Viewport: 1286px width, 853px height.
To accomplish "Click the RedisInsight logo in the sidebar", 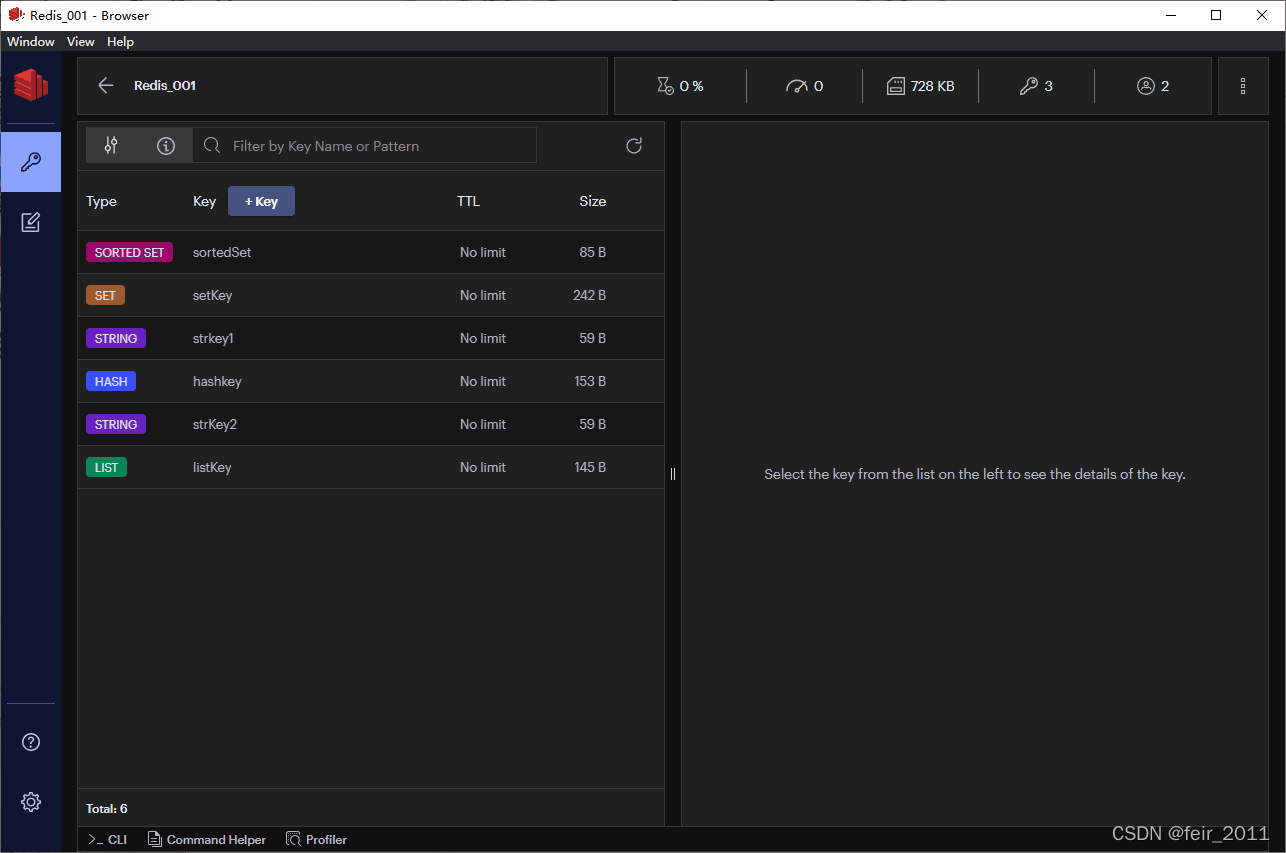I will pos(30,84).
